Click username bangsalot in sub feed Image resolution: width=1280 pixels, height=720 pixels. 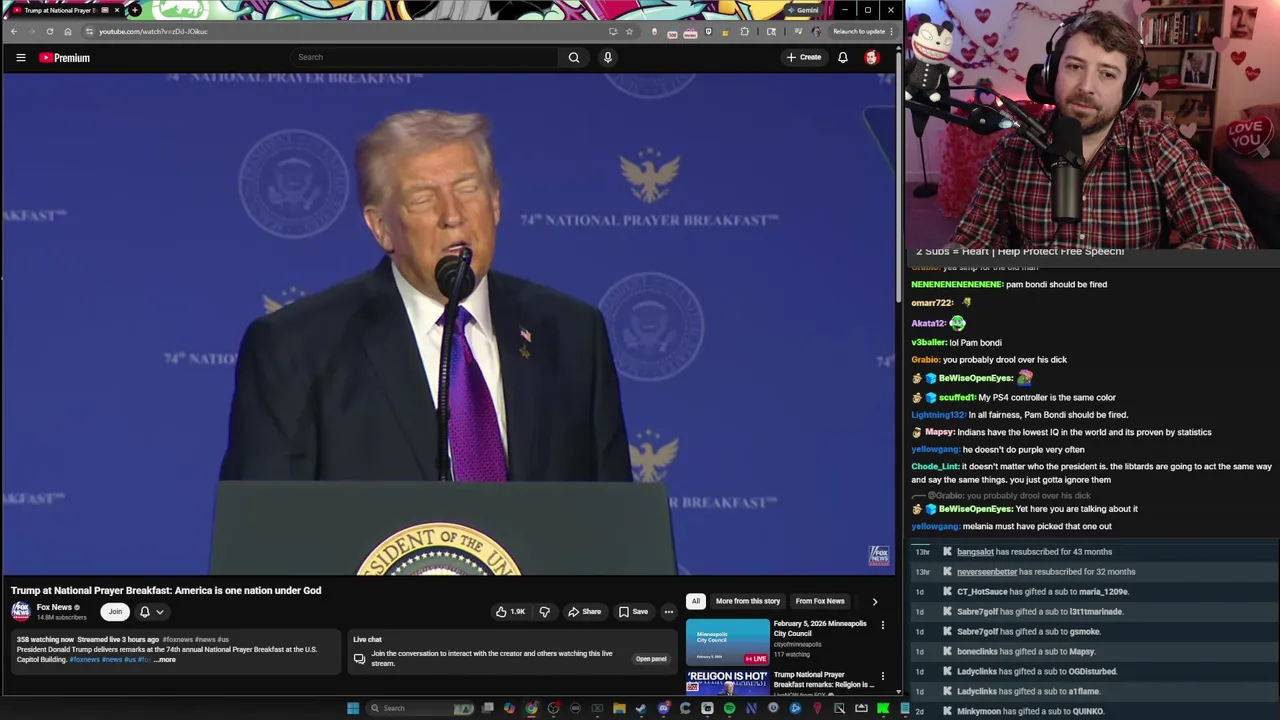point(975,552)
